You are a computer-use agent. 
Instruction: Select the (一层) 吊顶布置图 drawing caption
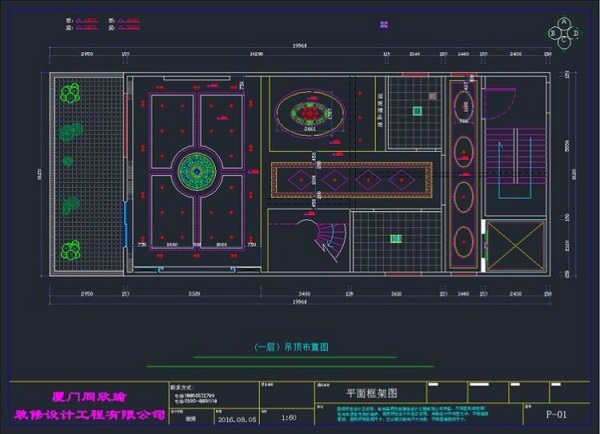(293, 346)
